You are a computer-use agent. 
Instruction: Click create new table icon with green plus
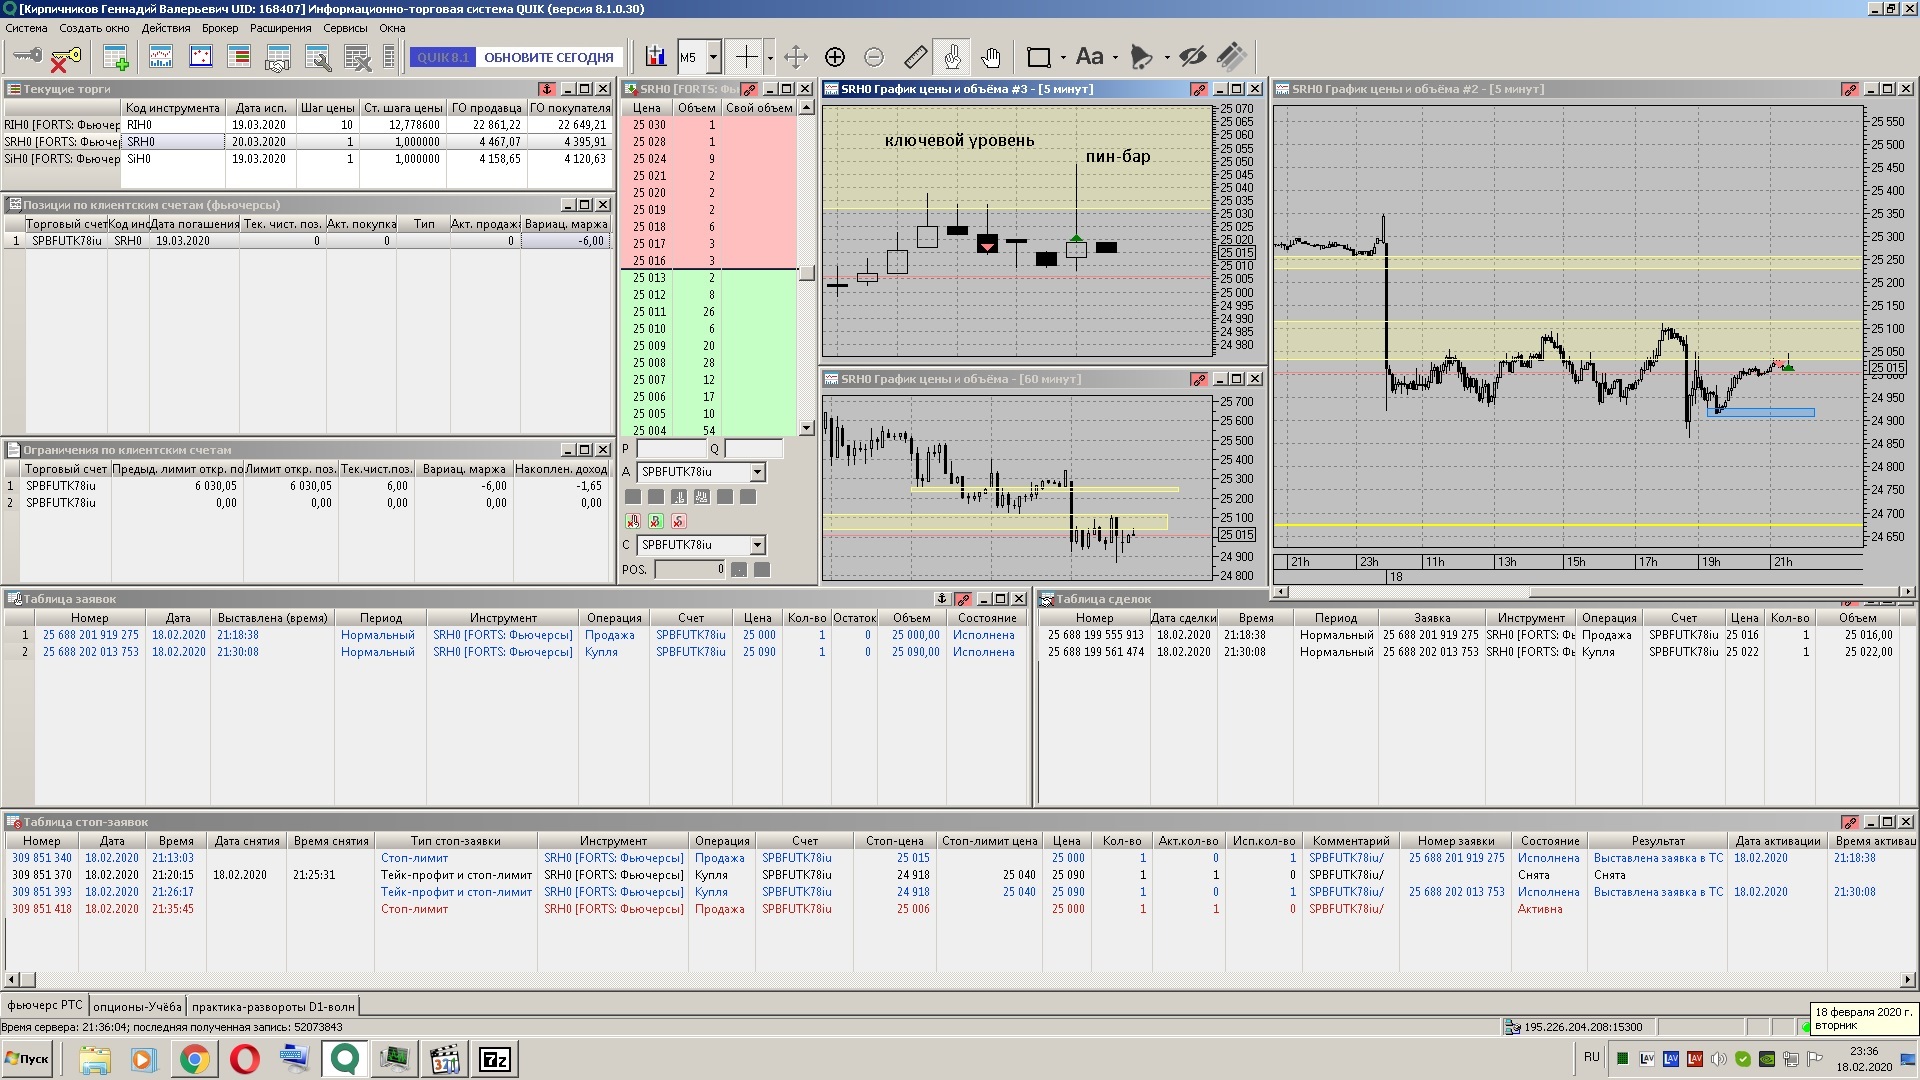116,58
